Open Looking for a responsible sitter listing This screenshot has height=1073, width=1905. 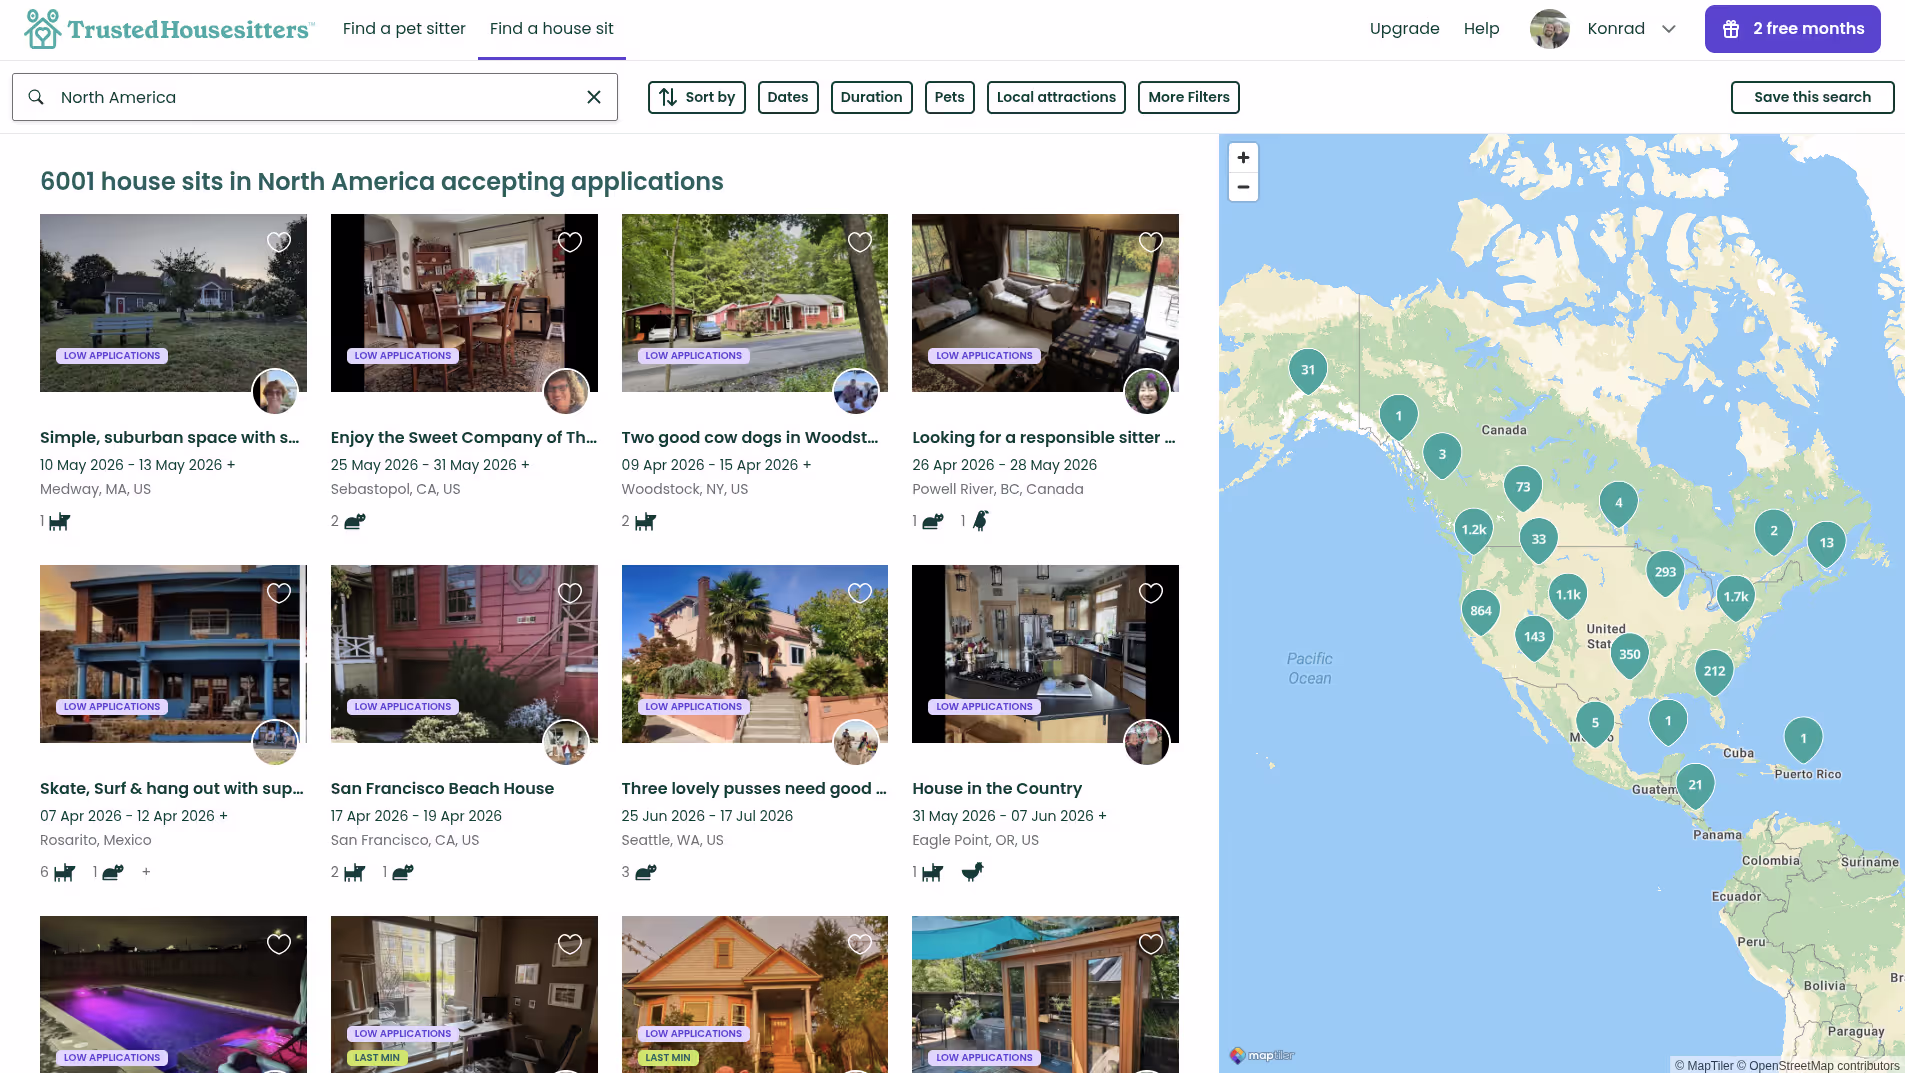1044,438
